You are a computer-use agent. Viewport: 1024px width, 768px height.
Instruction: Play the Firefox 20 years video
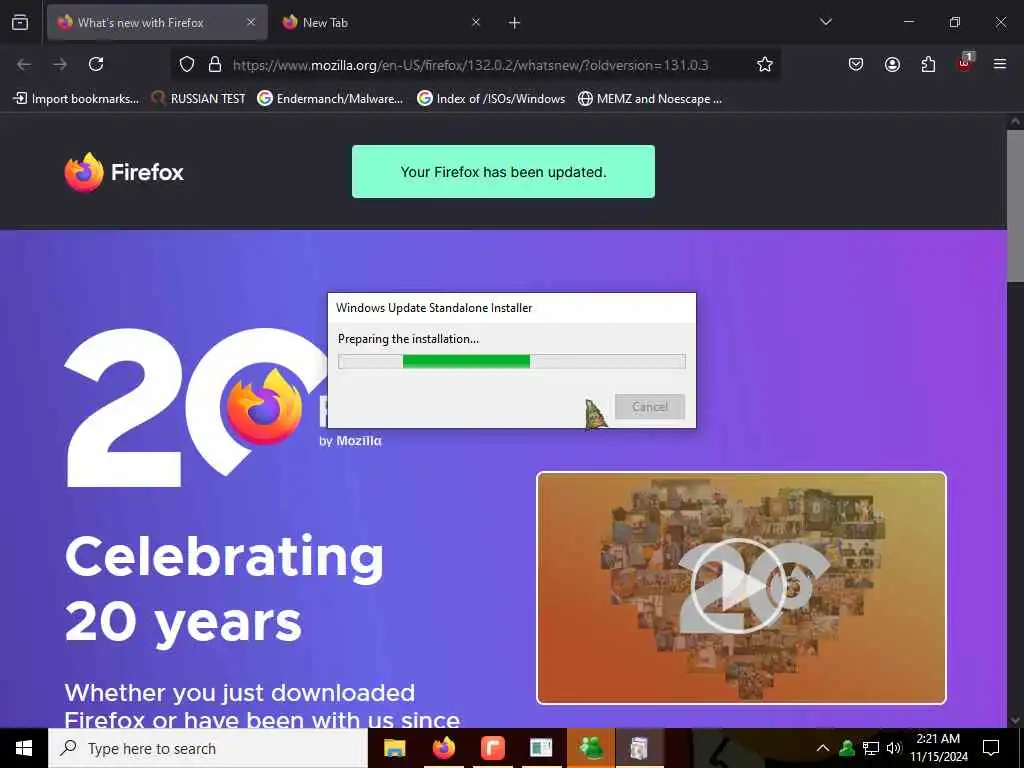pos(738,586)
